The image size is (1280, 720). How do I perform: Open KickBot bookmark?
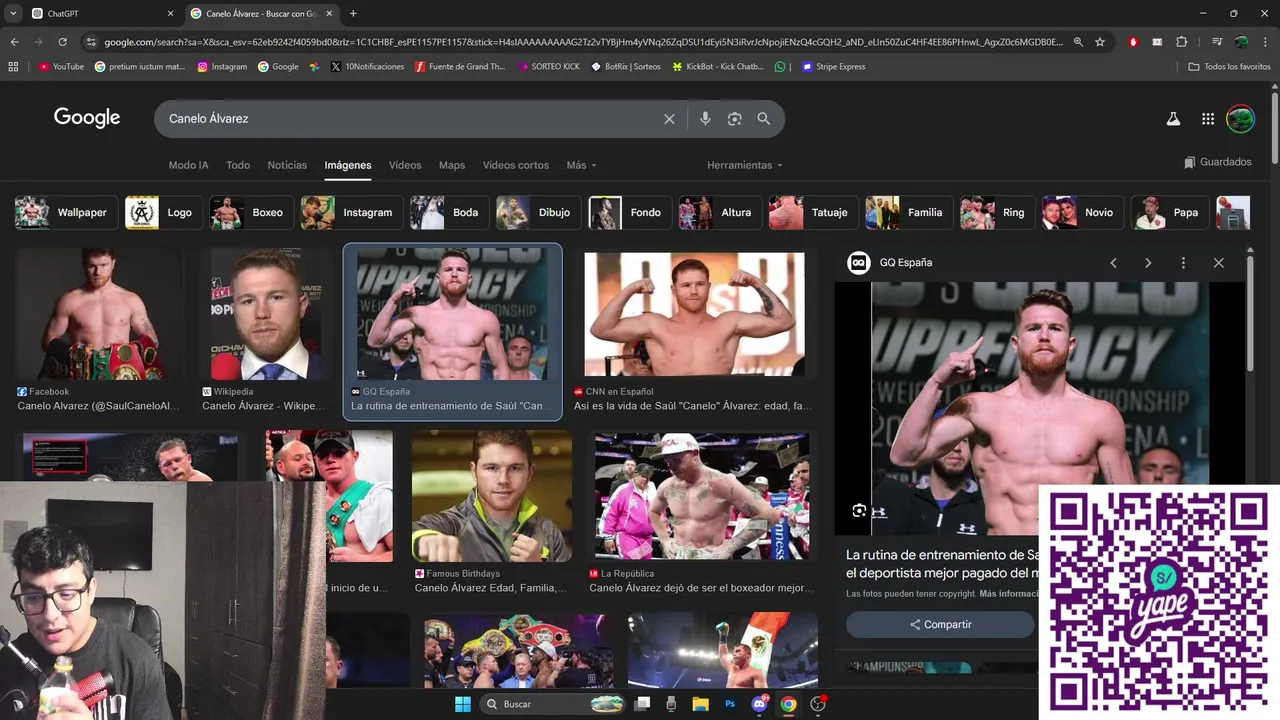[x=718, y=67]
